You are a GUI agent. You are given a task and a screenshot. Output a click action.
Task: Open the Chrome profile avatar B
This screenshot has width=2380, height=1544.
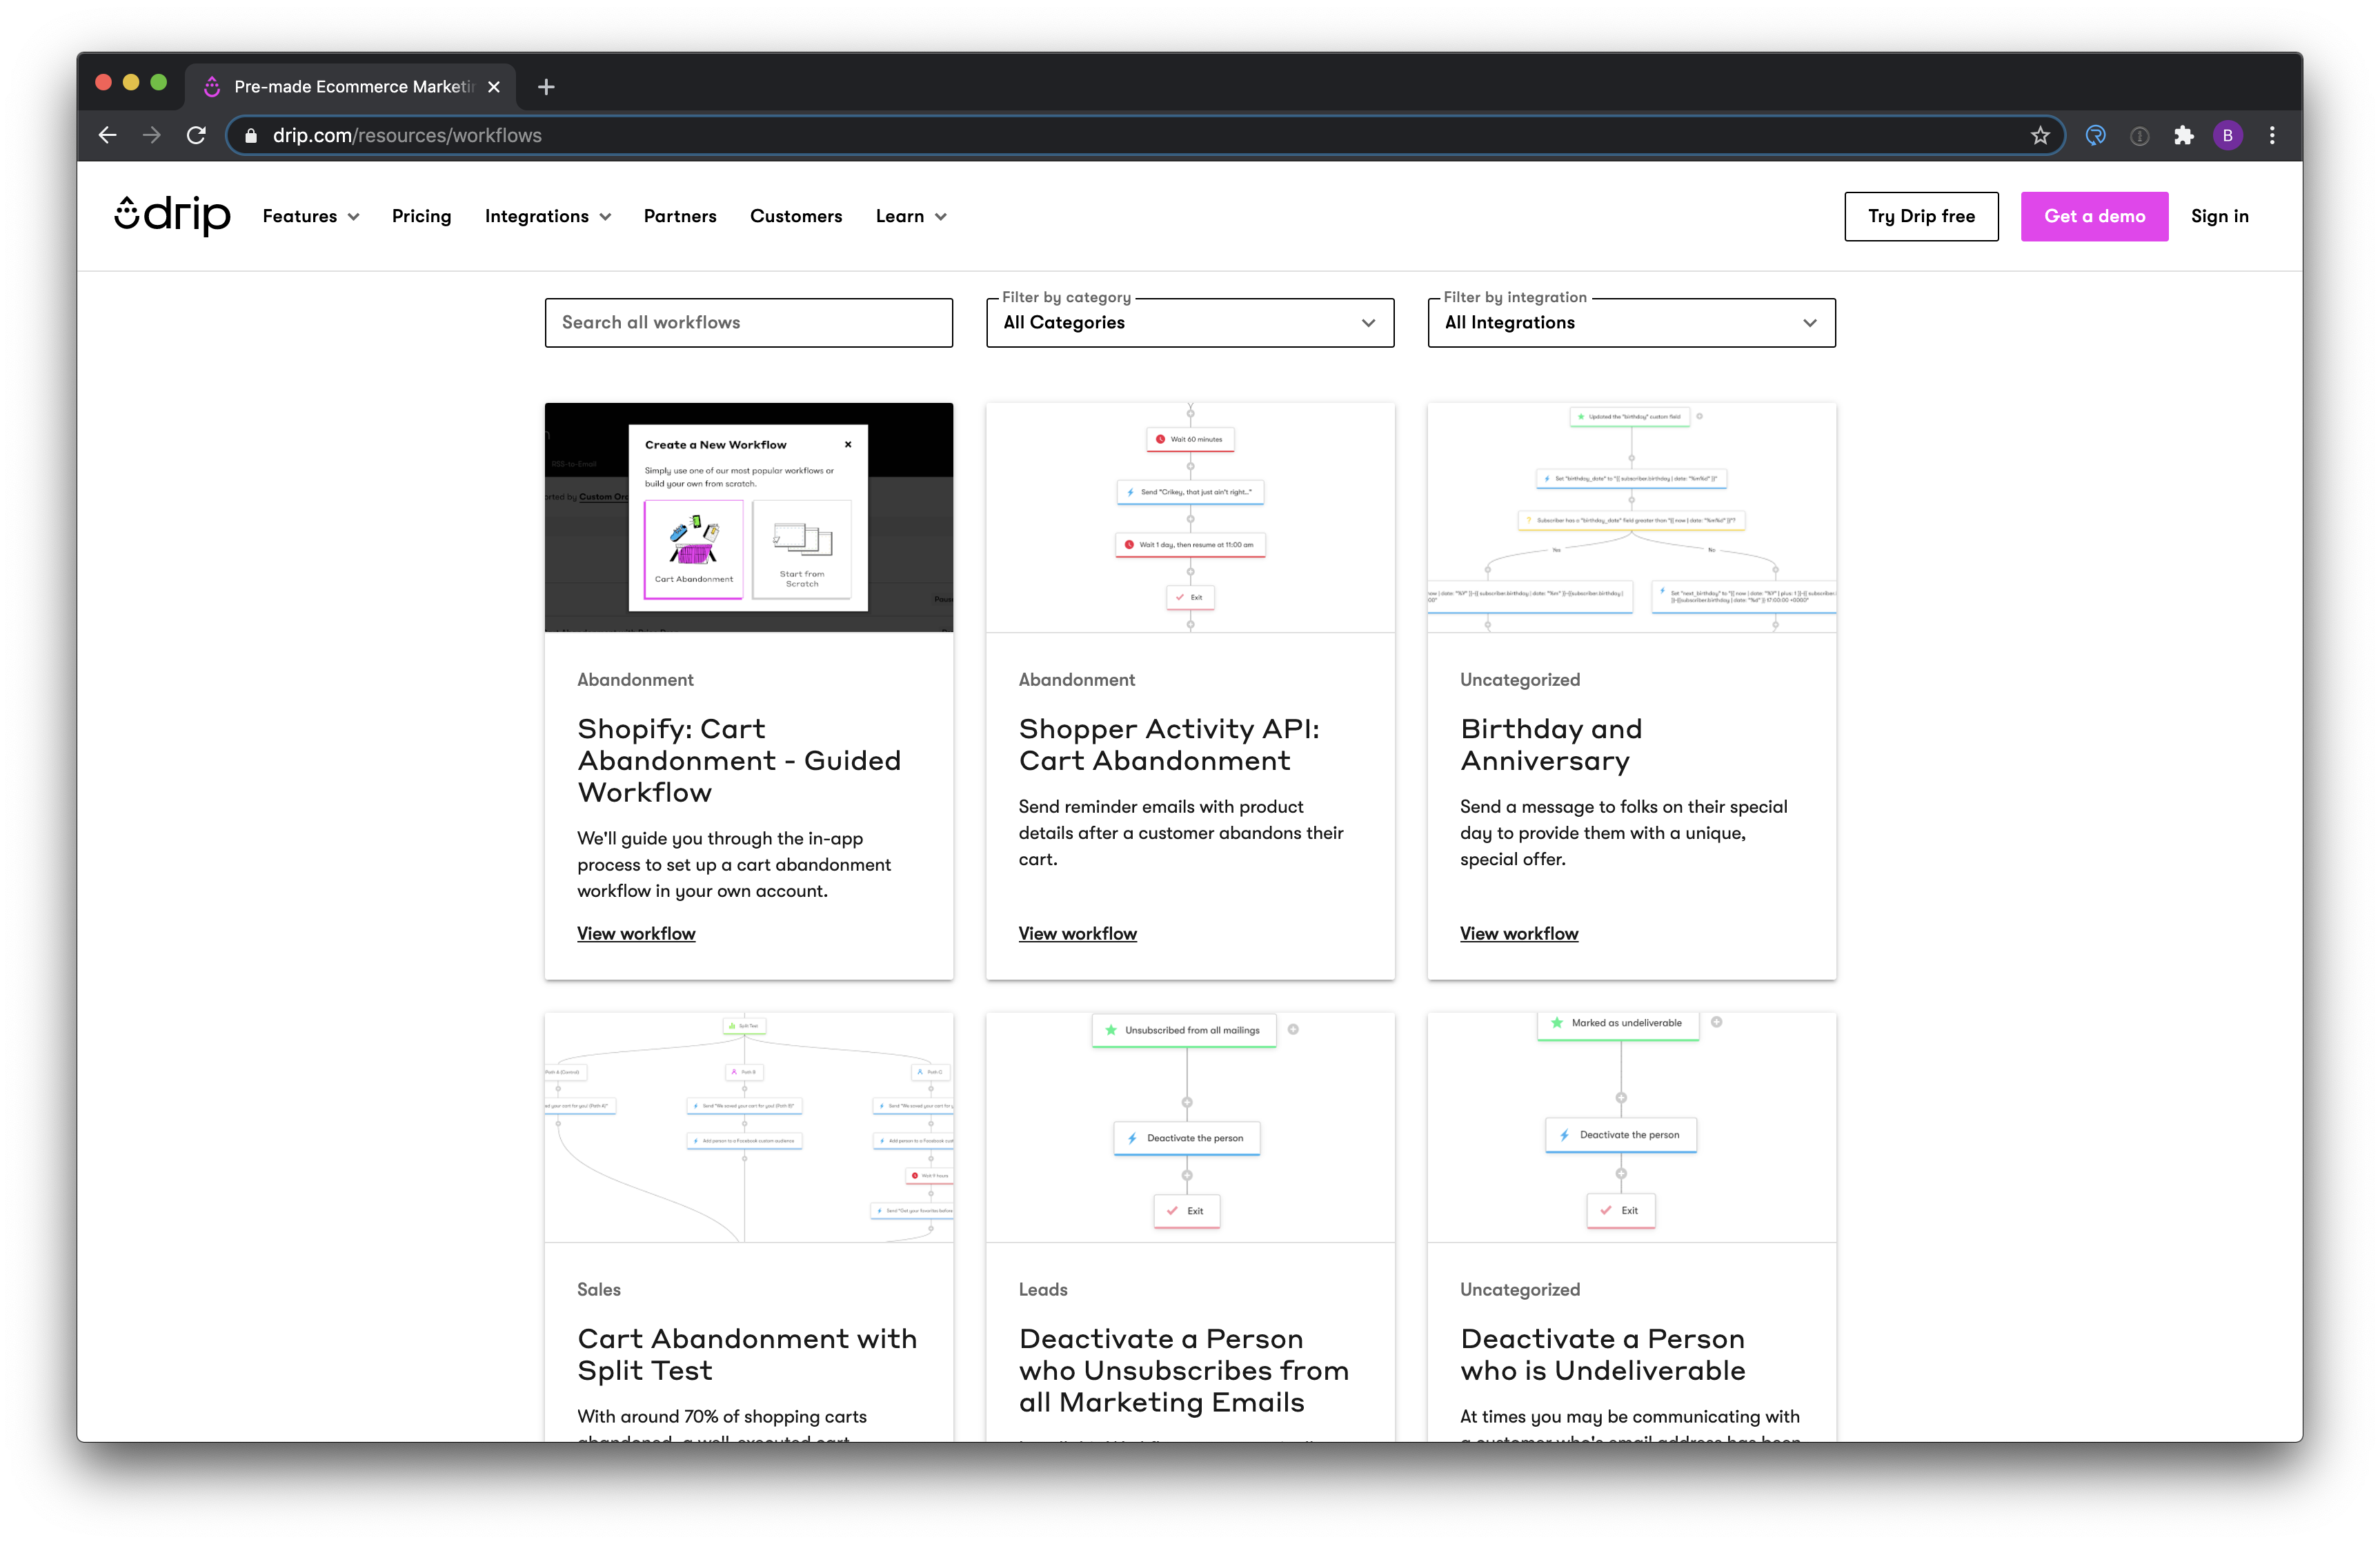(2227, 135)
